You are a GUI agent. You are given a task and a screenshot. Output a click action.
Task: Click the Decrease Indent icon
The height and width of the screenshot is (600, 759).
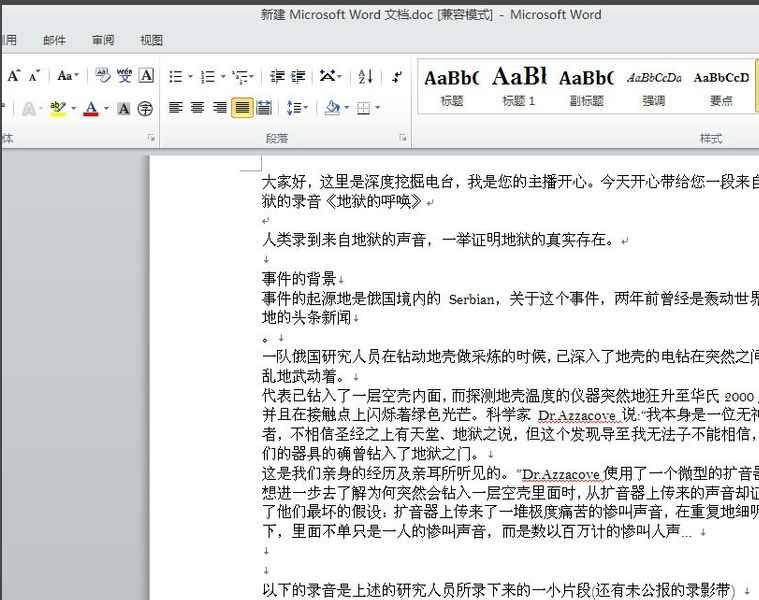(276, 76)
